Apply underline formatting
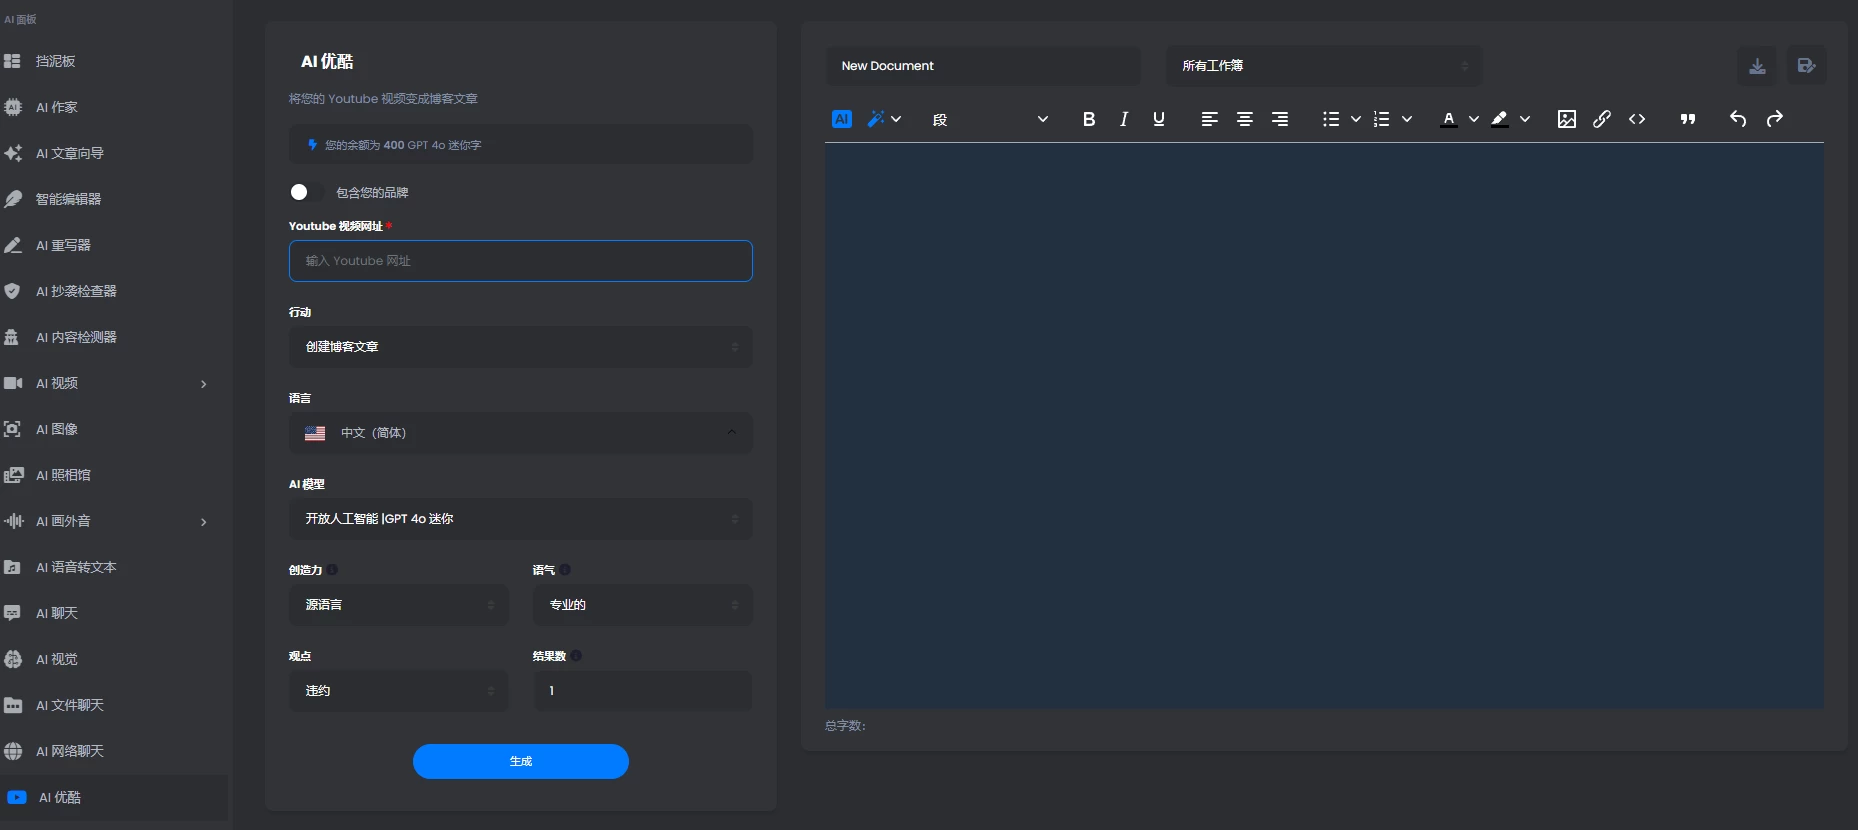The width and height of the screenshot is (1858, 830). point(1159,119)
